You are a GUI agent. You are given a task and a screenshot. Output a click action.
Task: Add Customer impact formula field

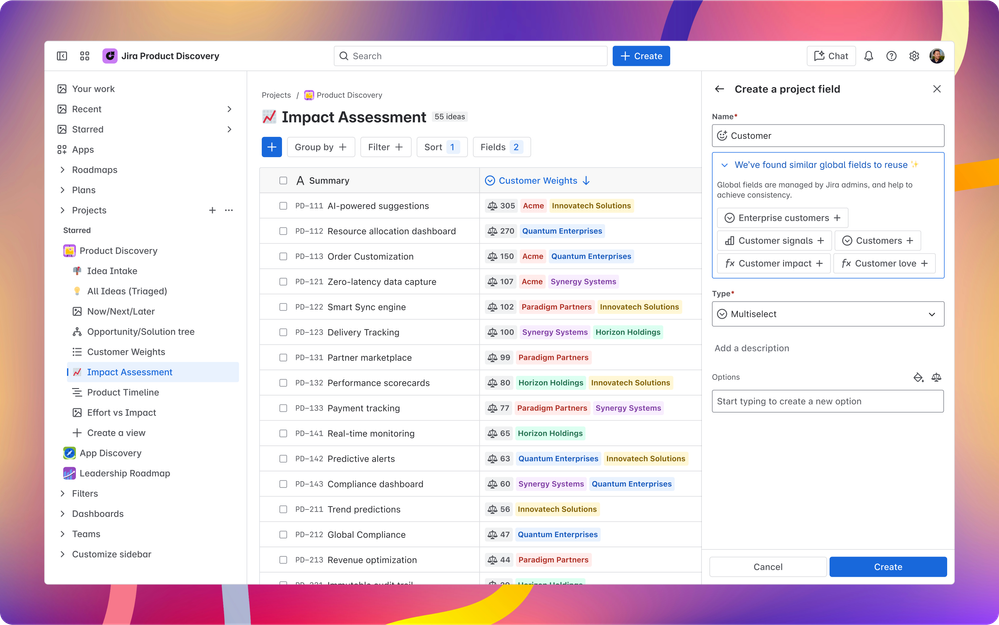point(773,263)
